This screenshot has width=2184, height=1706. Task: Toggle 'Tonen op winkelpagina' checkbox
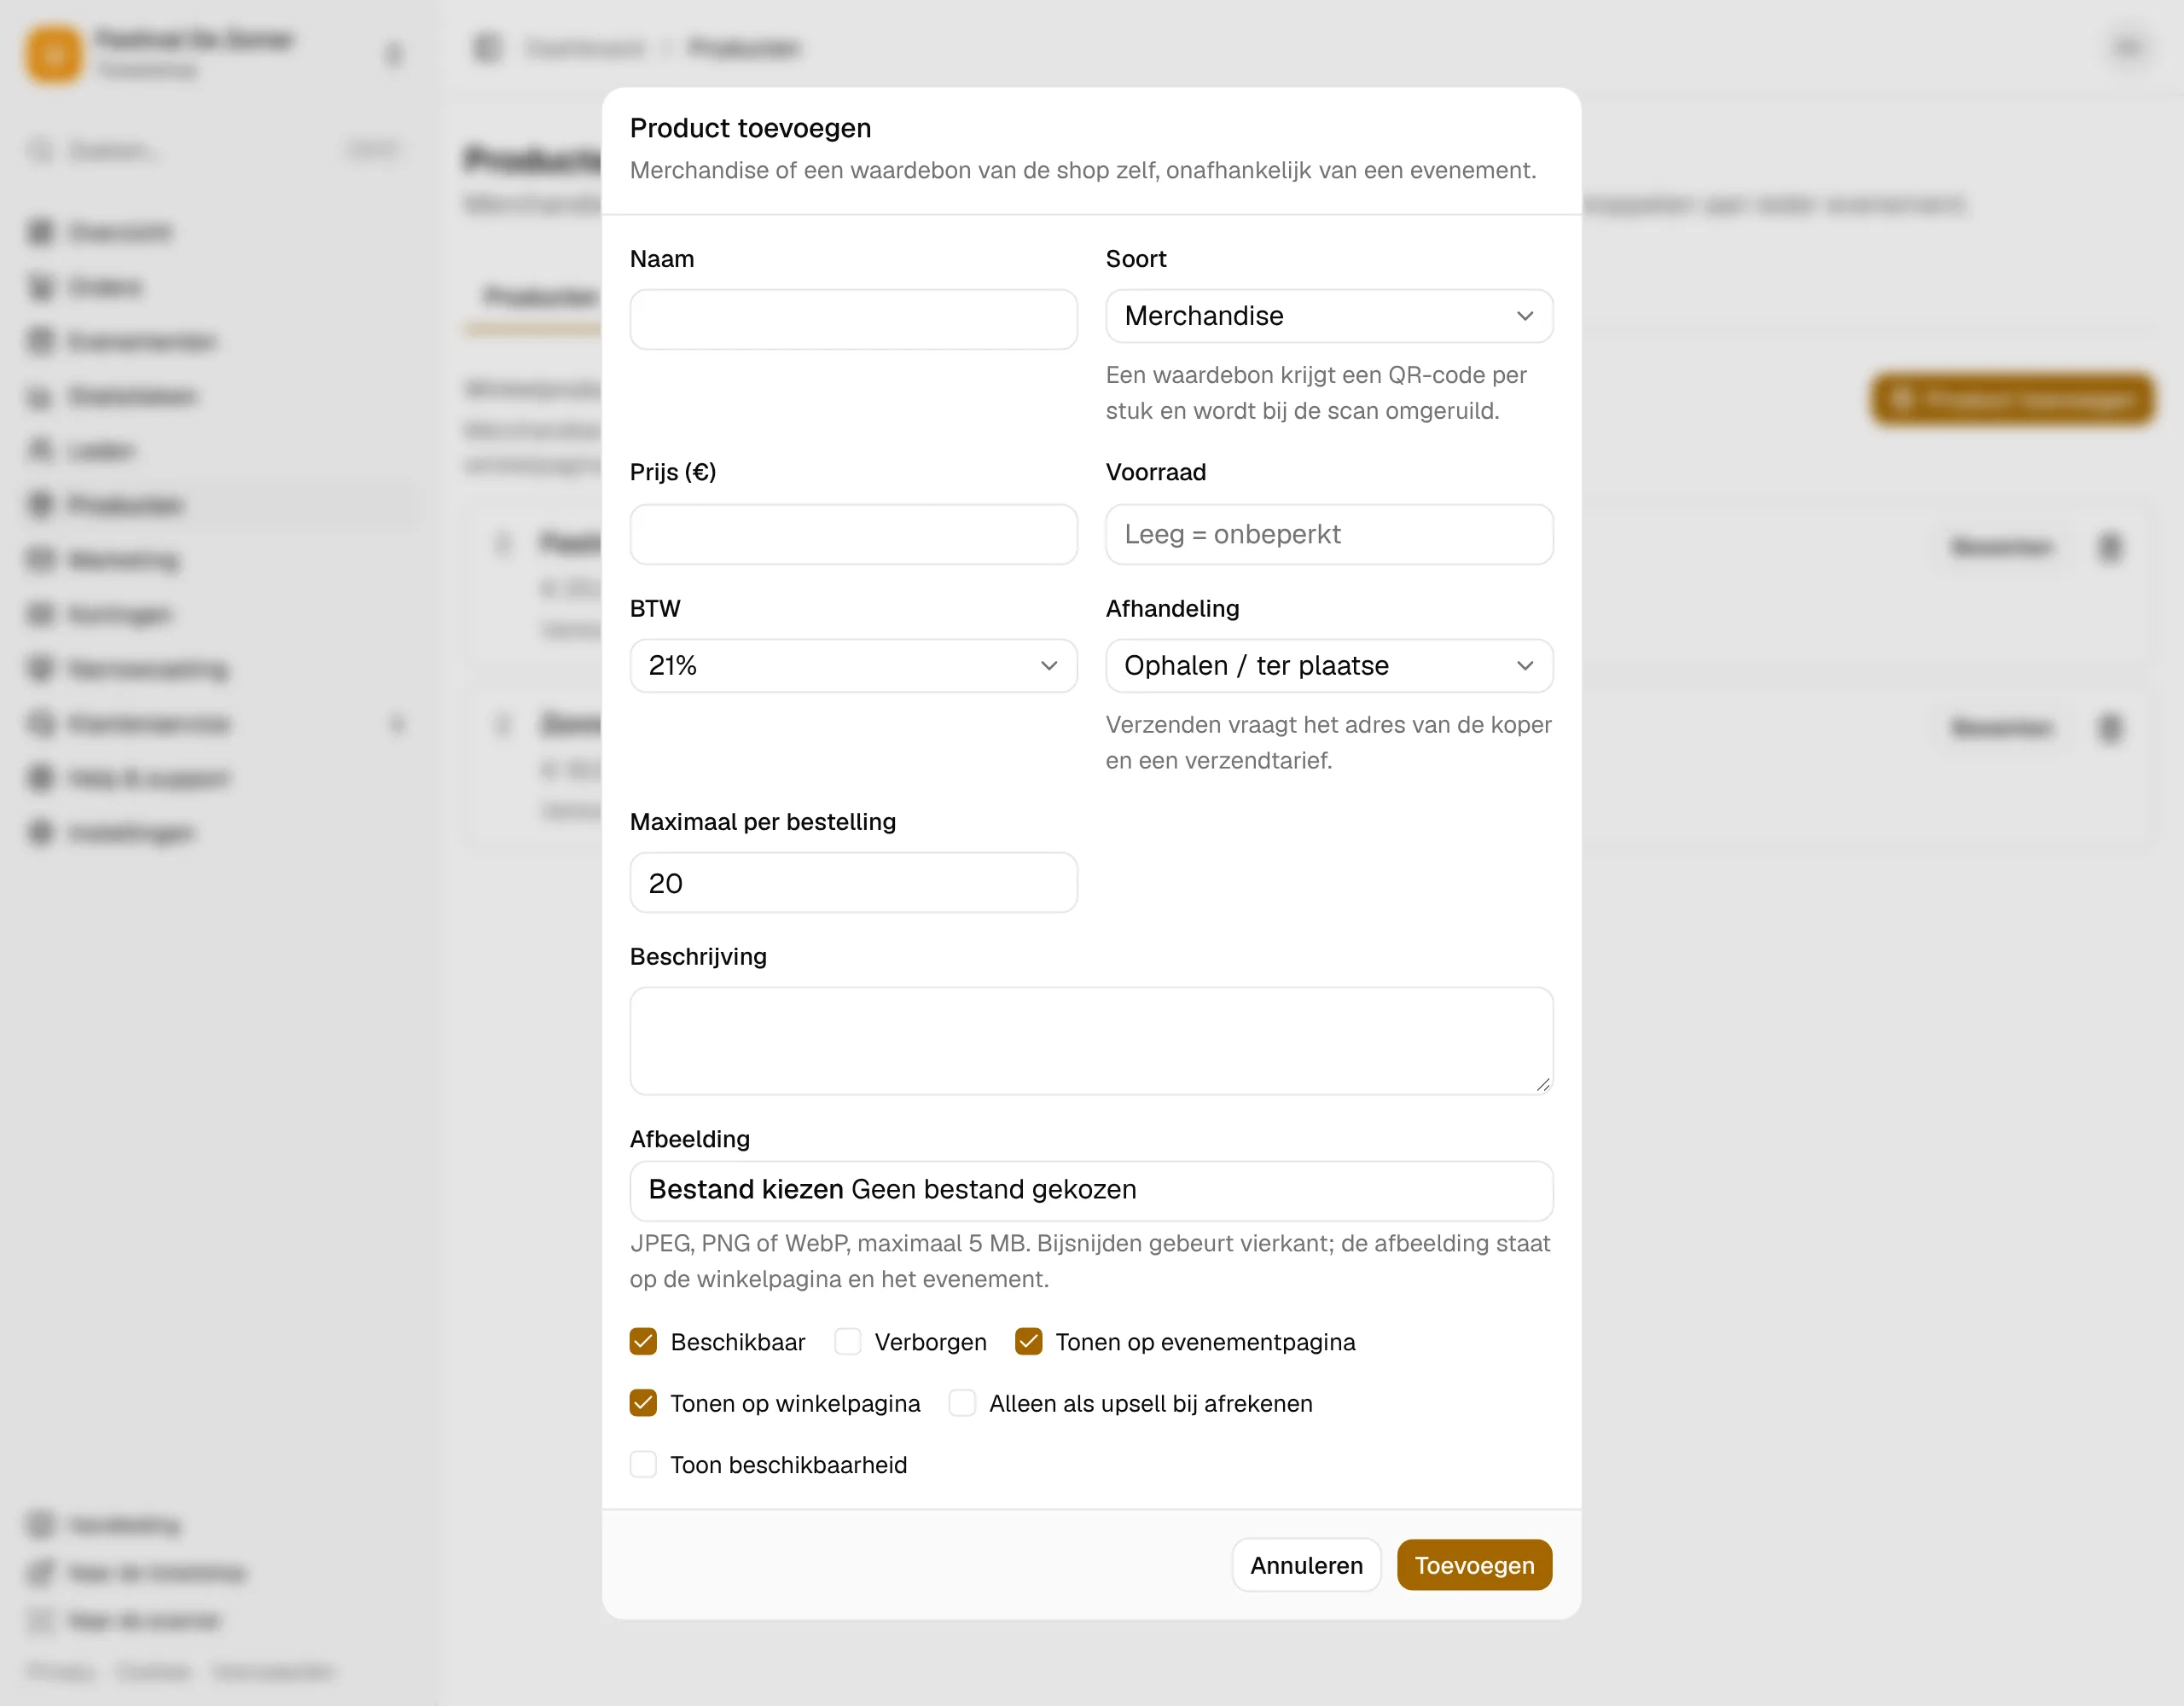pyautogui.click(x=643, y=1403)
